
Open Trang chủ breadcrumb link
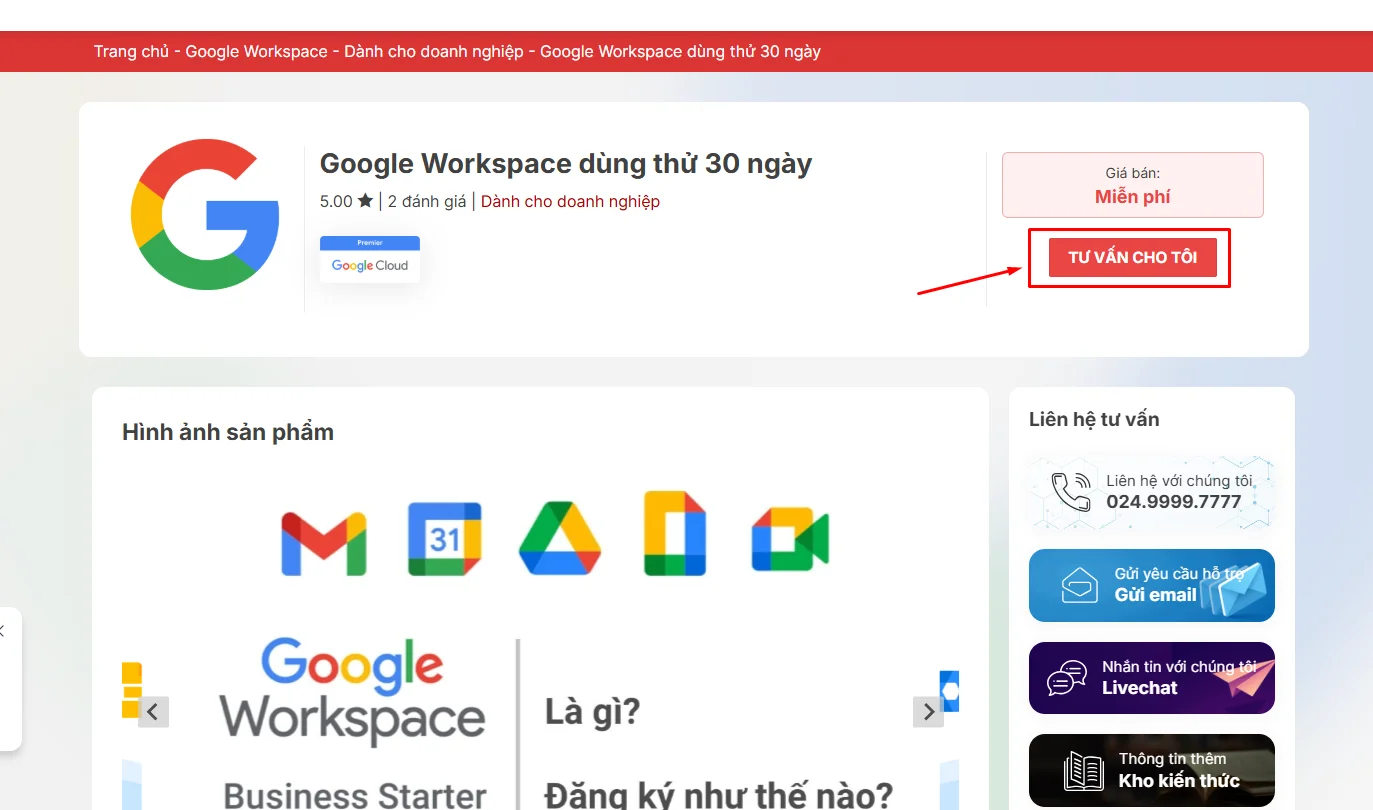tap(131, 51)
